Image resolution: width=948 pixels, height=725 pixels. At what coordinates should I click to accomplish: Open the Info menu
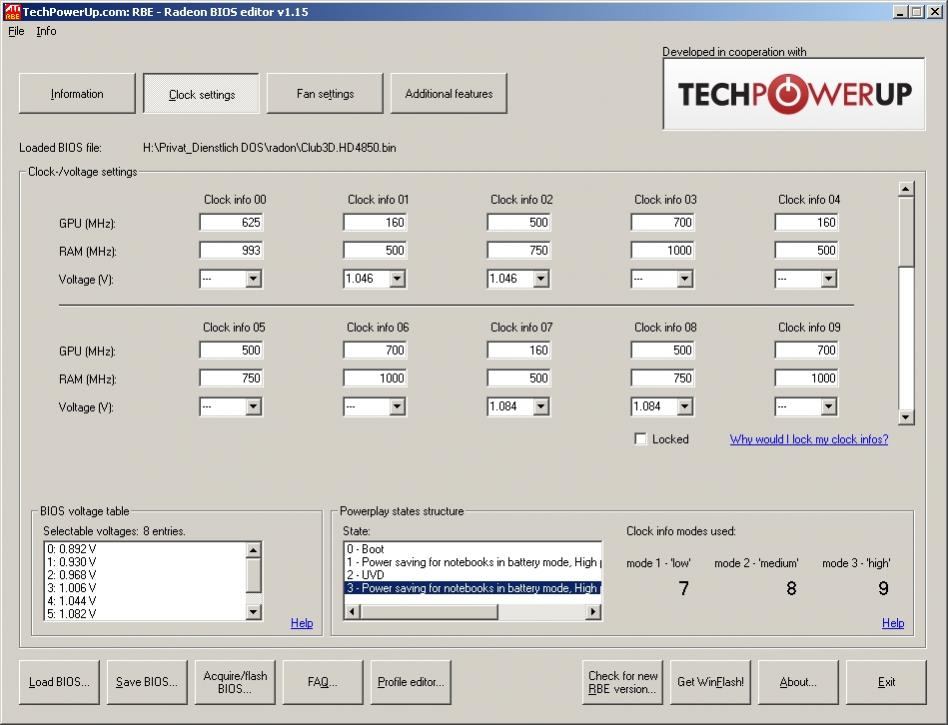point(46,31)
